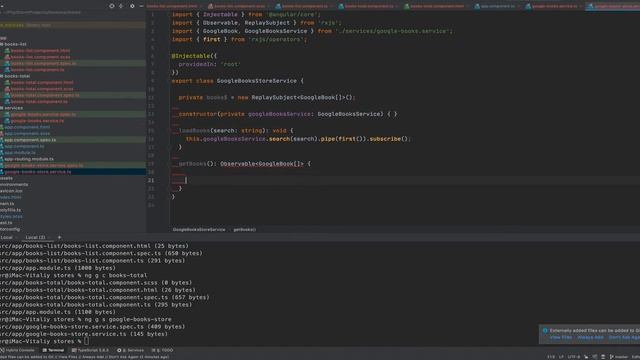Open the TypeScript 3.8.3 tool window button
Image resolution: width=640 pixels, height=360 pixels.
(x=91, y=350)
